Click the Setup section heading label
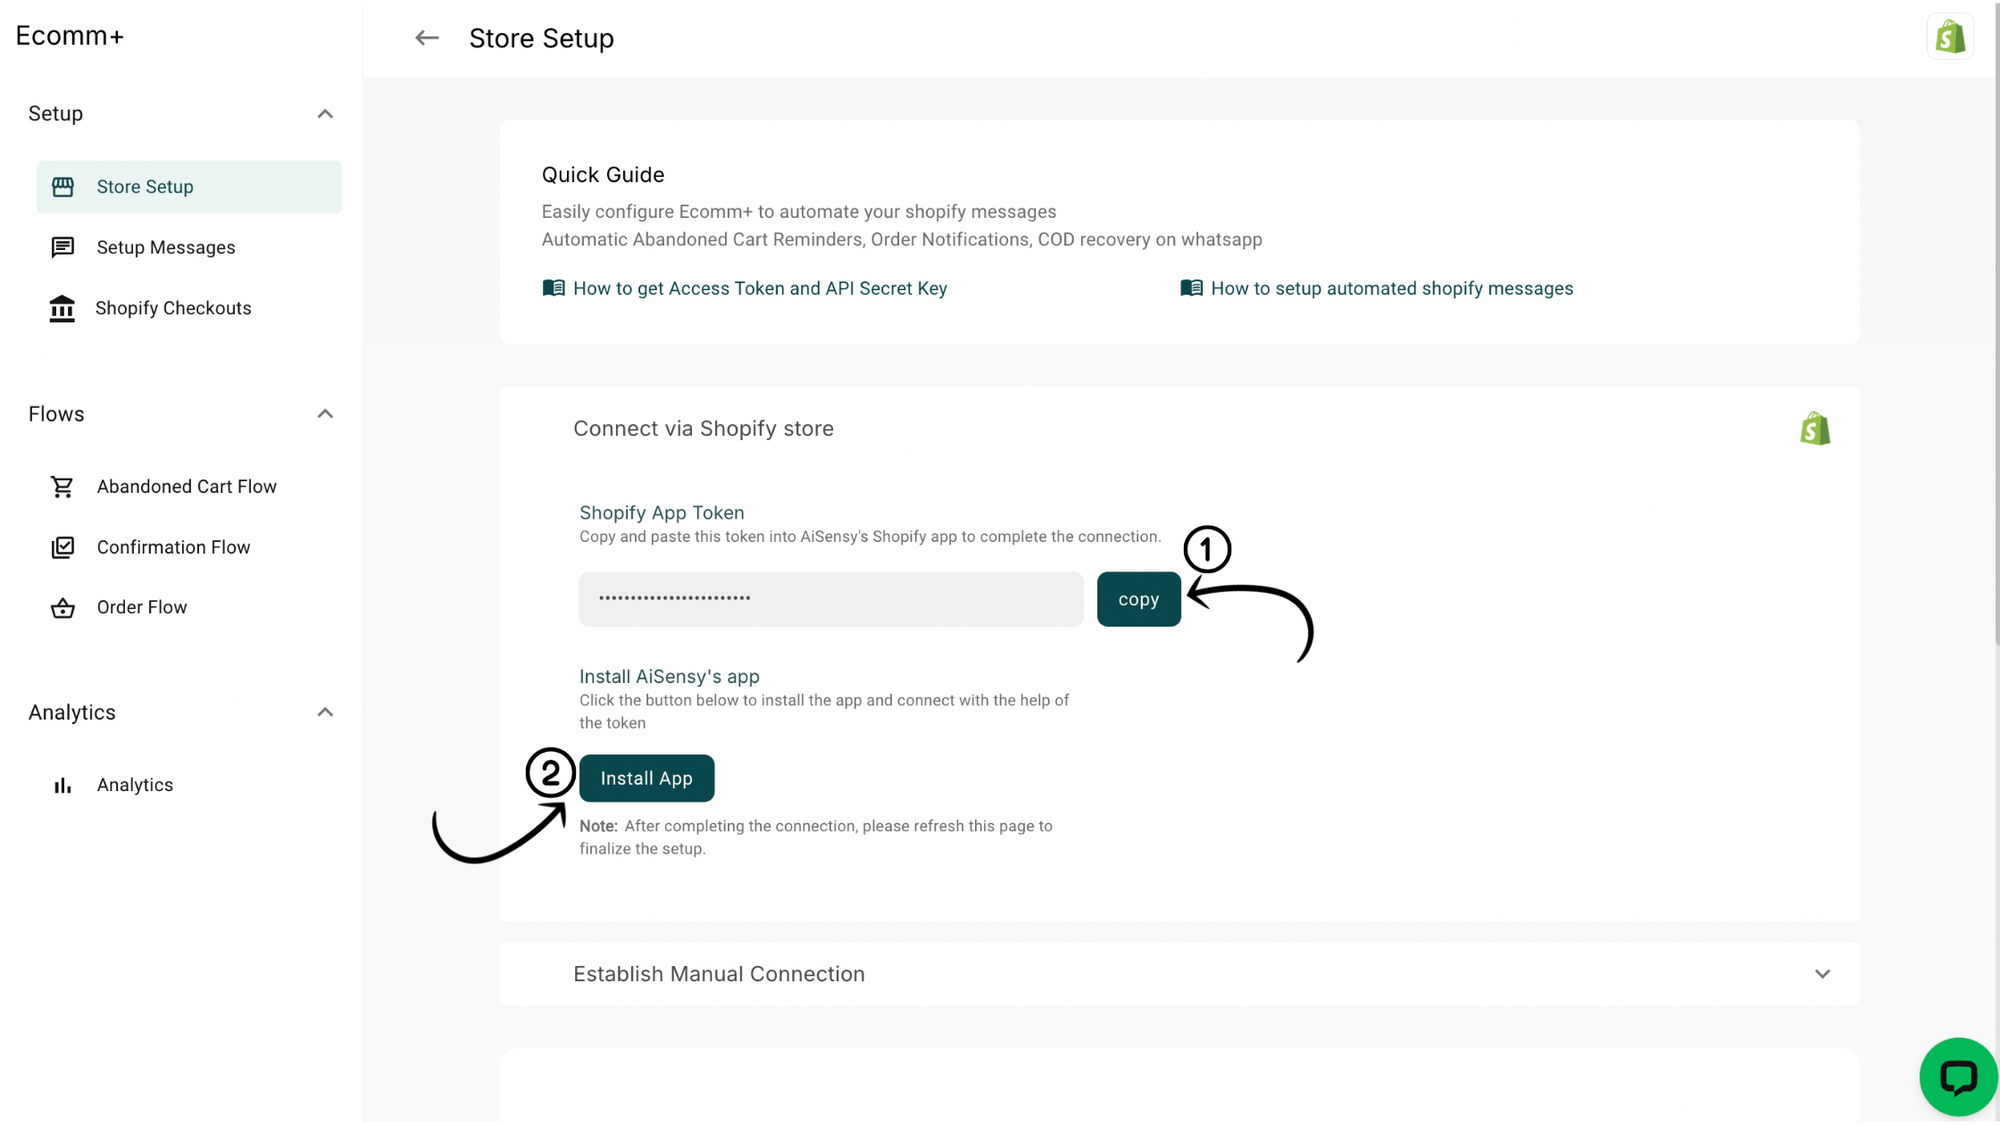Viewport: 2000px width, 1125px height. 56,114
